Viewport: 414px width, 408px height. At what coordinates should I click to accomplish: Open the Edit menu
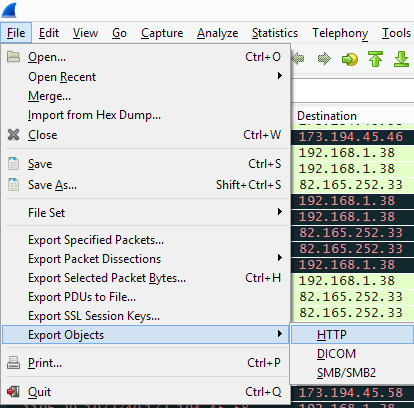point(49,33)
